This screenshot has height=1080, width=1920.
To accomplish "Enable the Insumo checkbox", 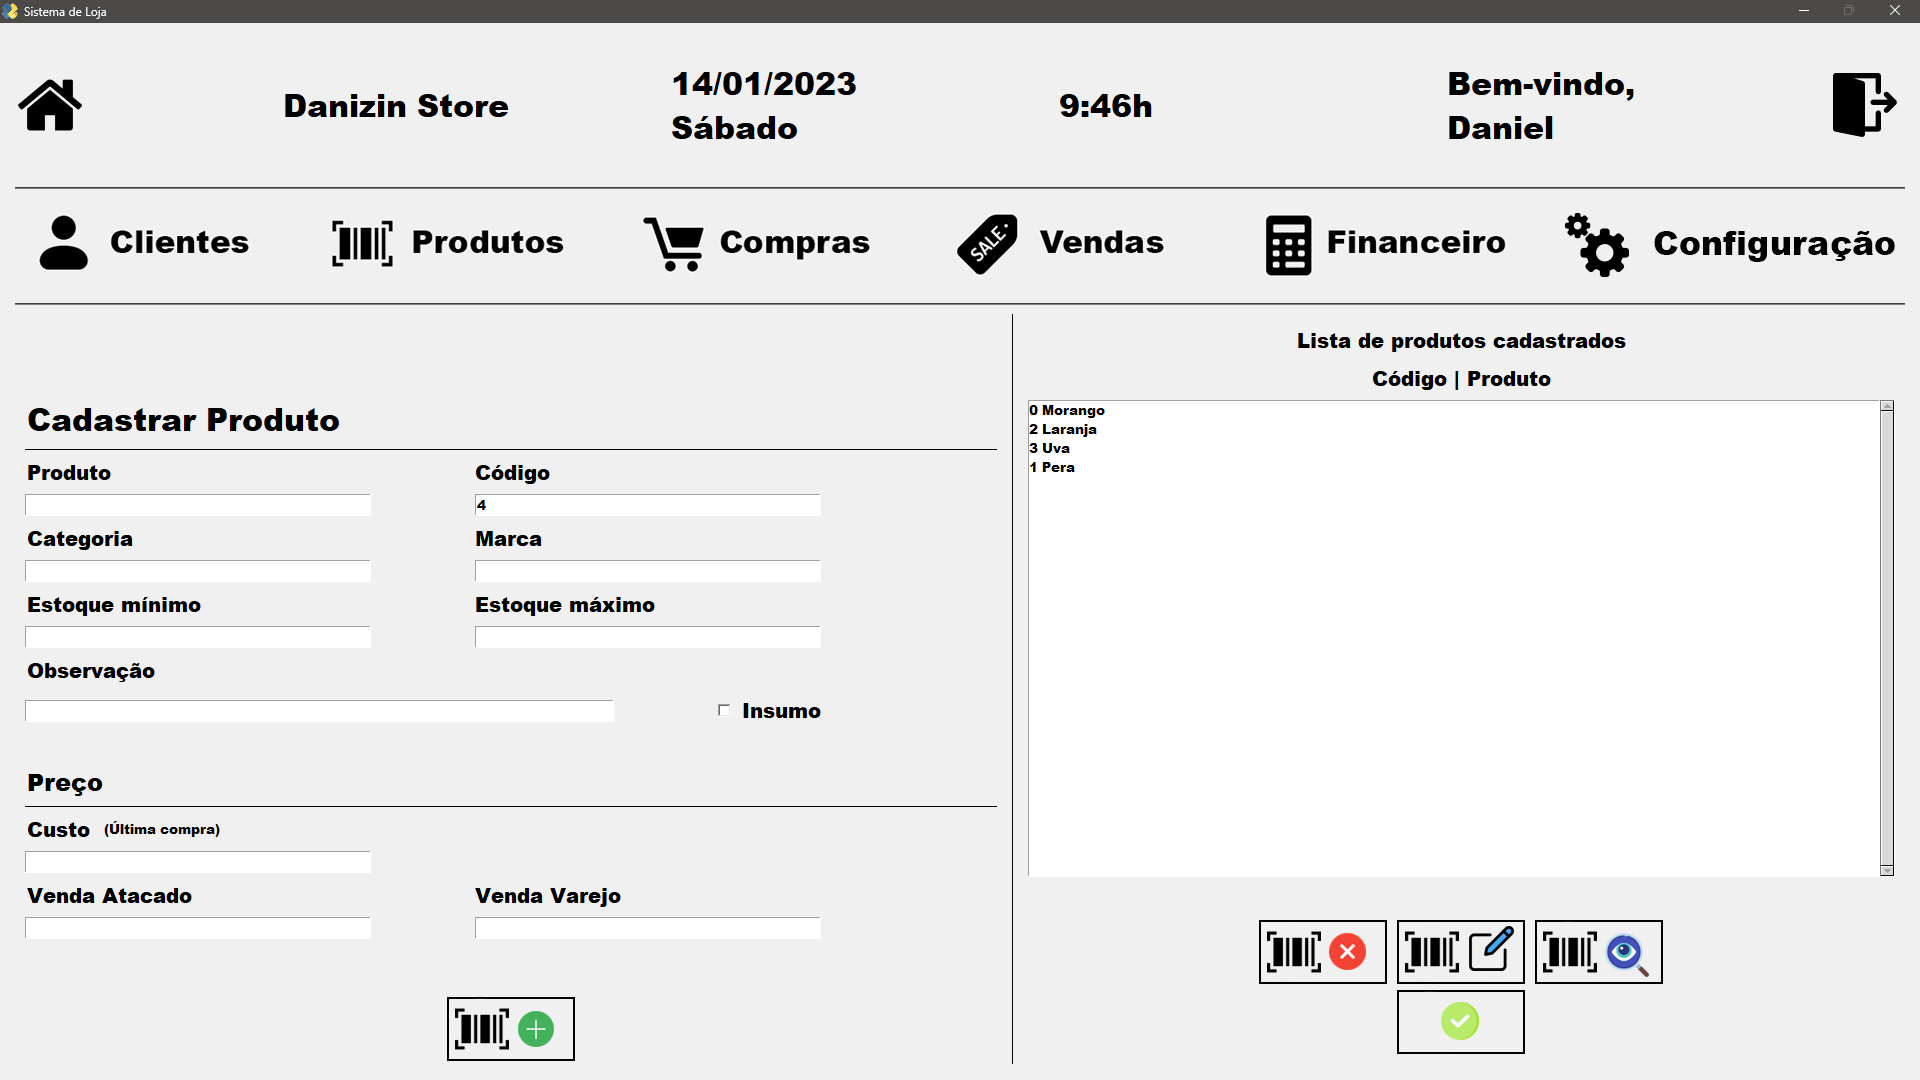I will 723,710.
